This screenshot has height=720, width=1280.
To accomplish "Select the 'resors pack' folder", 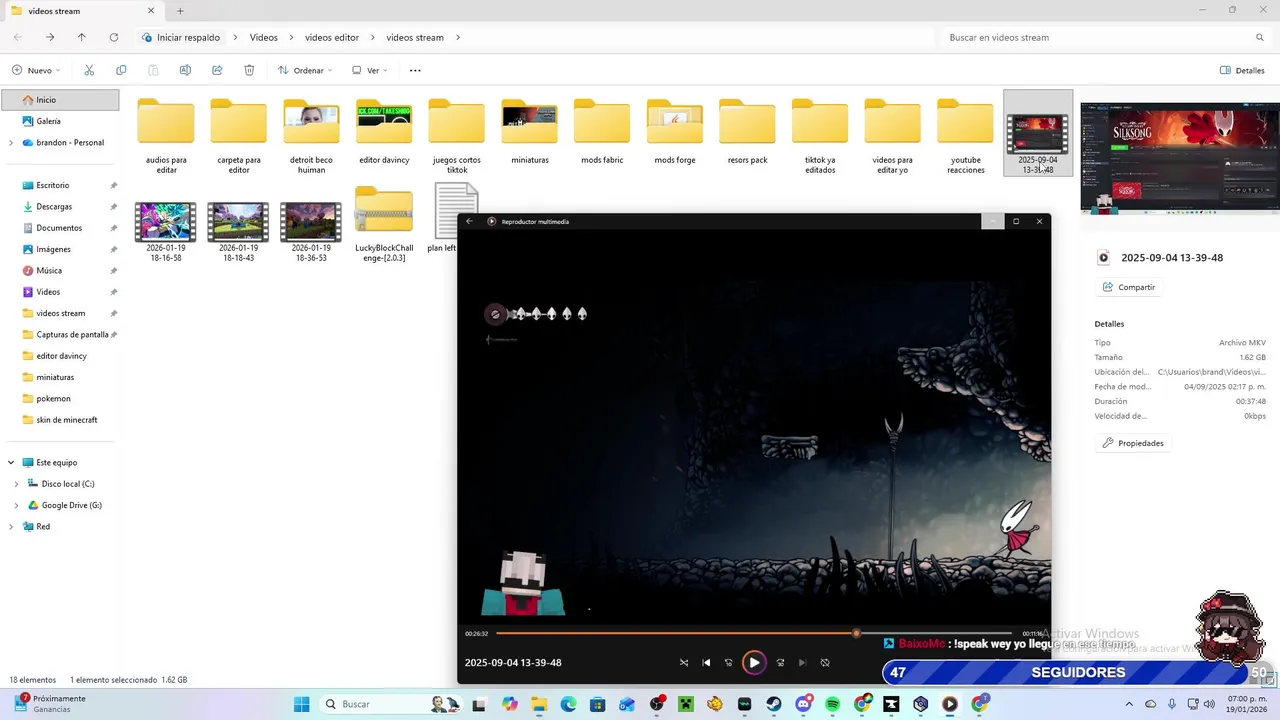I will 747,132.
